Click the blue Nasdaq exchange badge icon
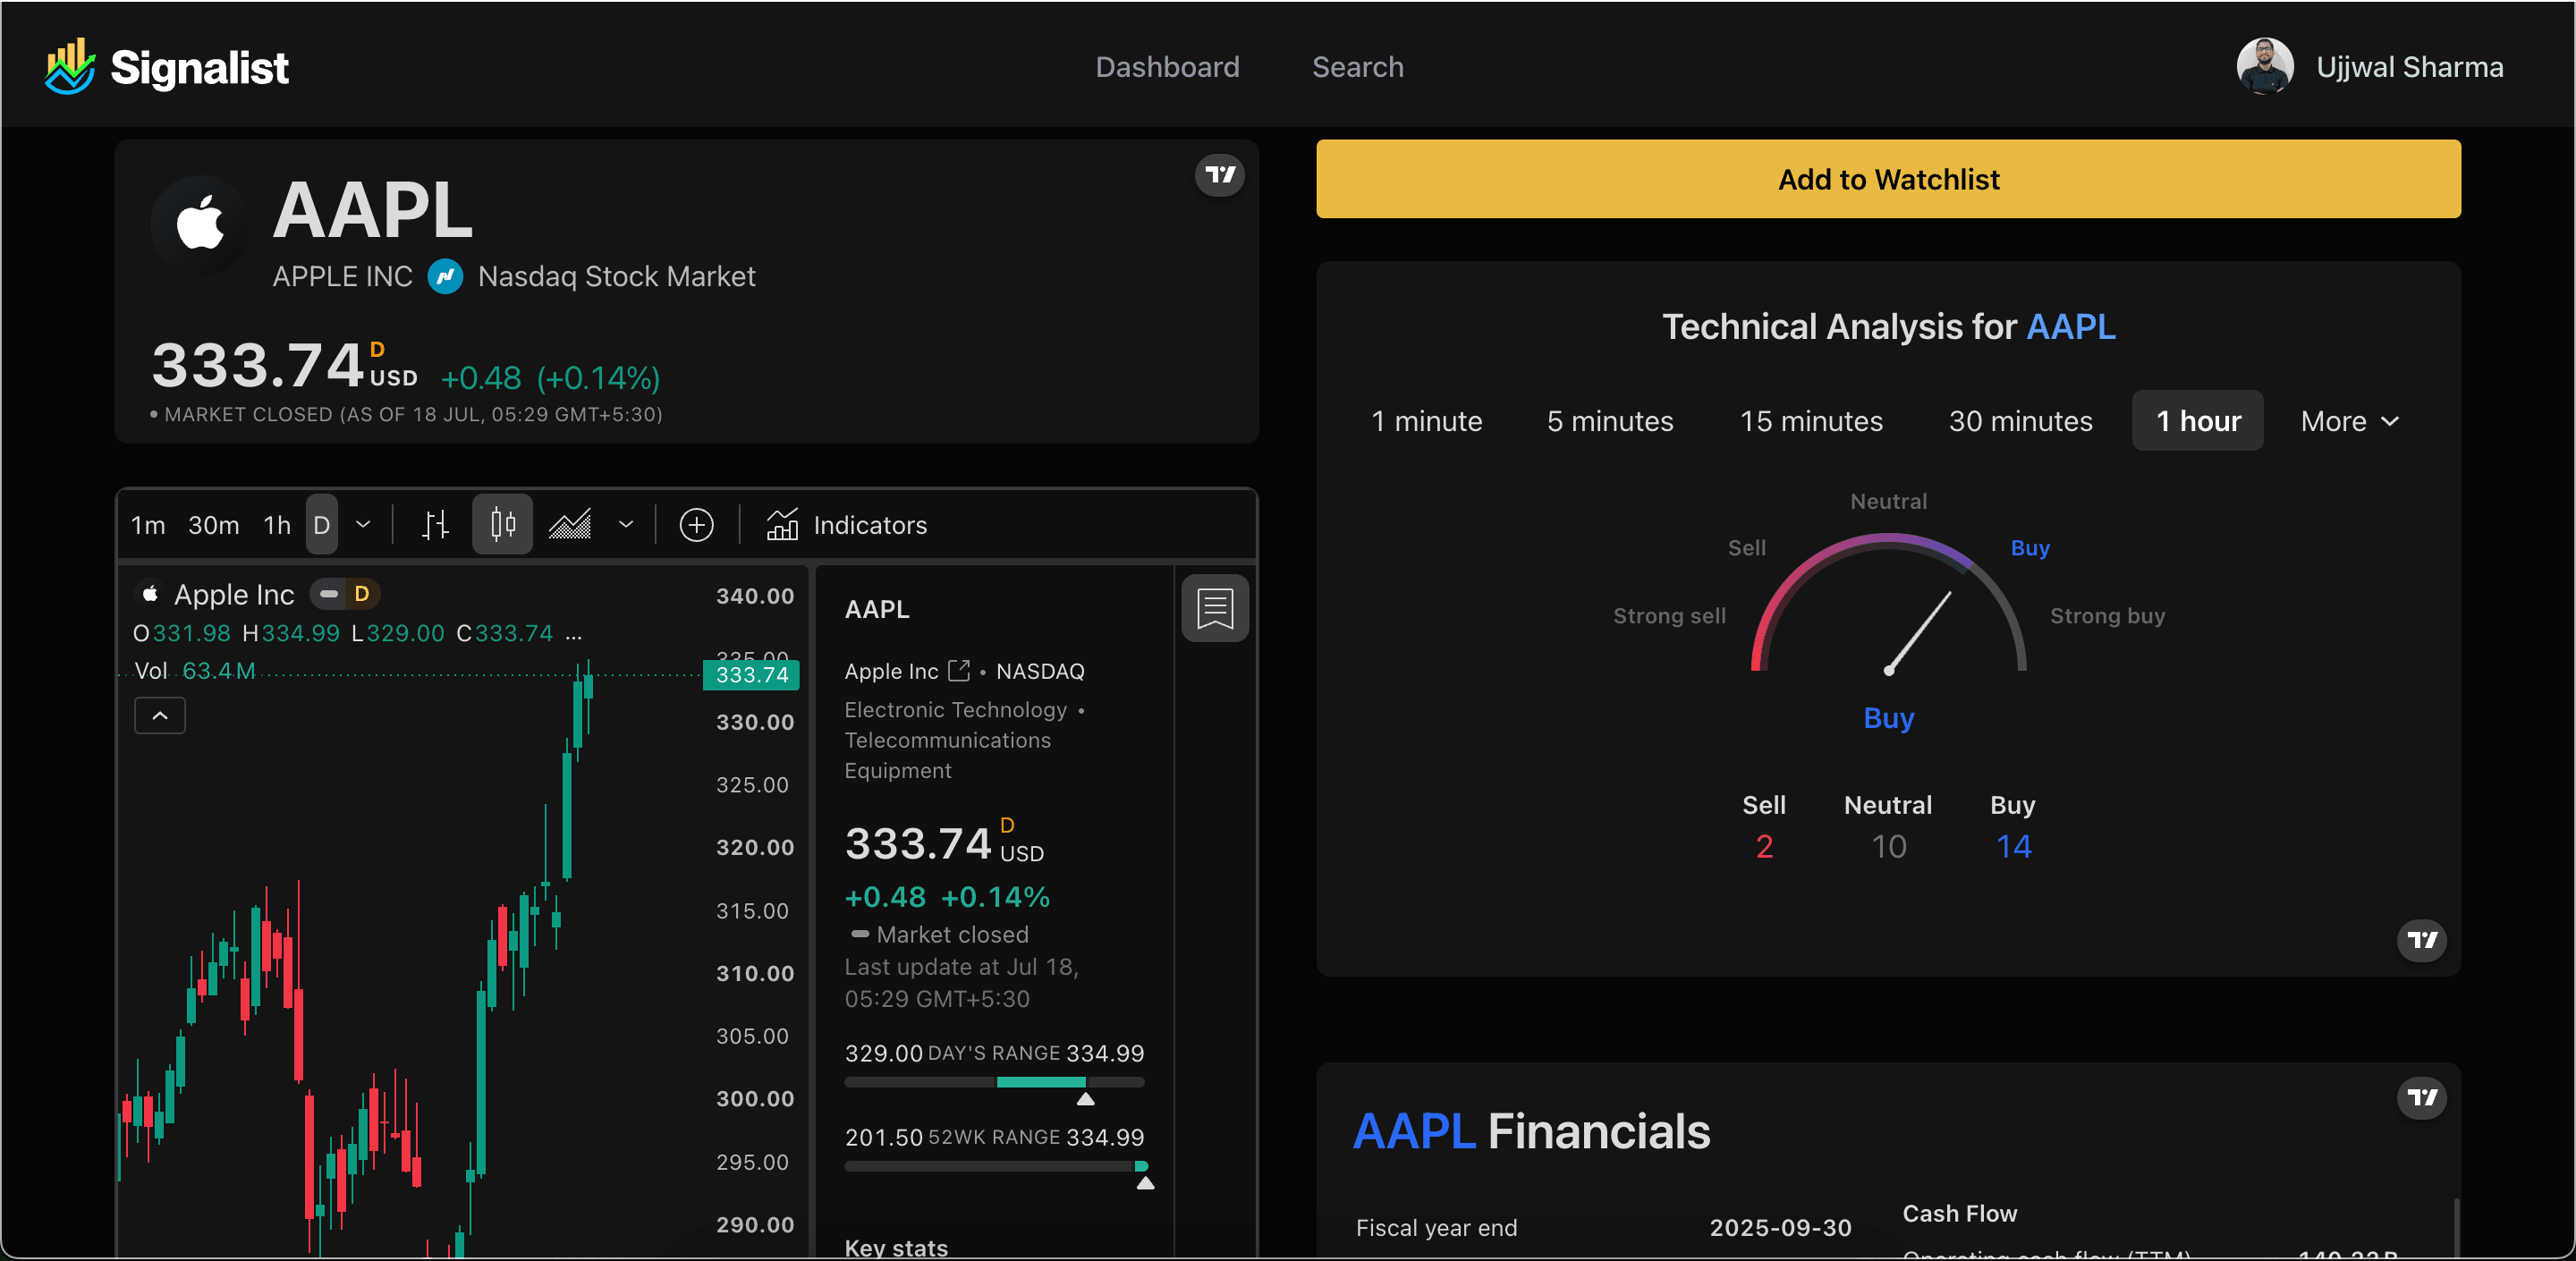This screenshot has width=2576, height=1261. click(445, 276)
